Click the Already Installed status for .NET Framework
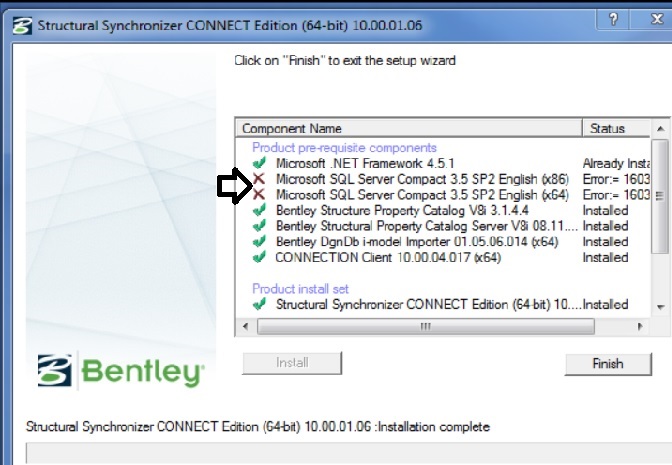Screen dimensions: 672x465 (616, 163)
